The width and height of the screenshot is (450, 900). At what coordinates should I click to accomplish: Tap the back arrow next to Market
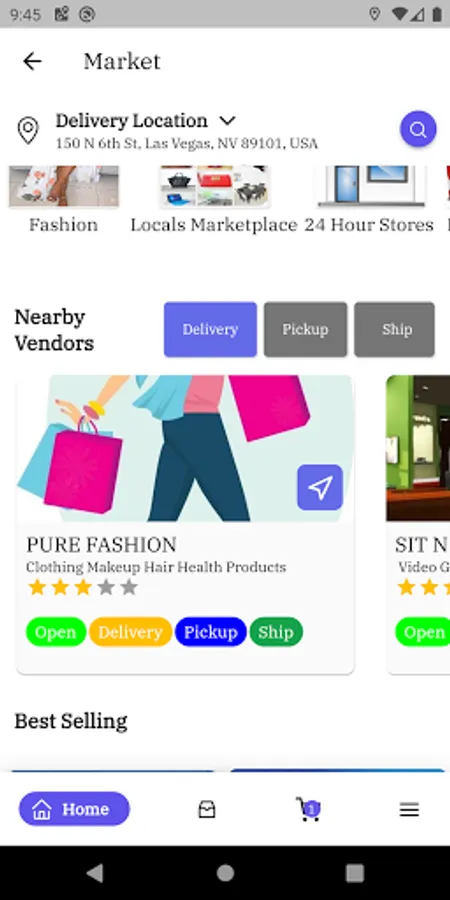pos(32,61)
